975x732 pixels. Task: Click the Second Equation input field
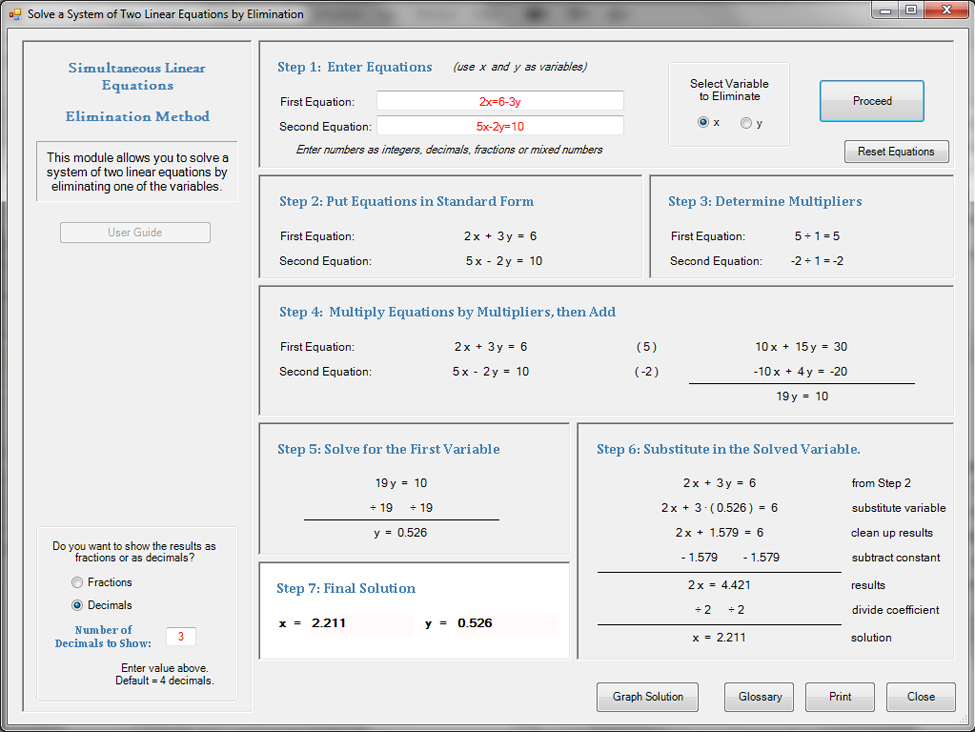pos(500,126)
